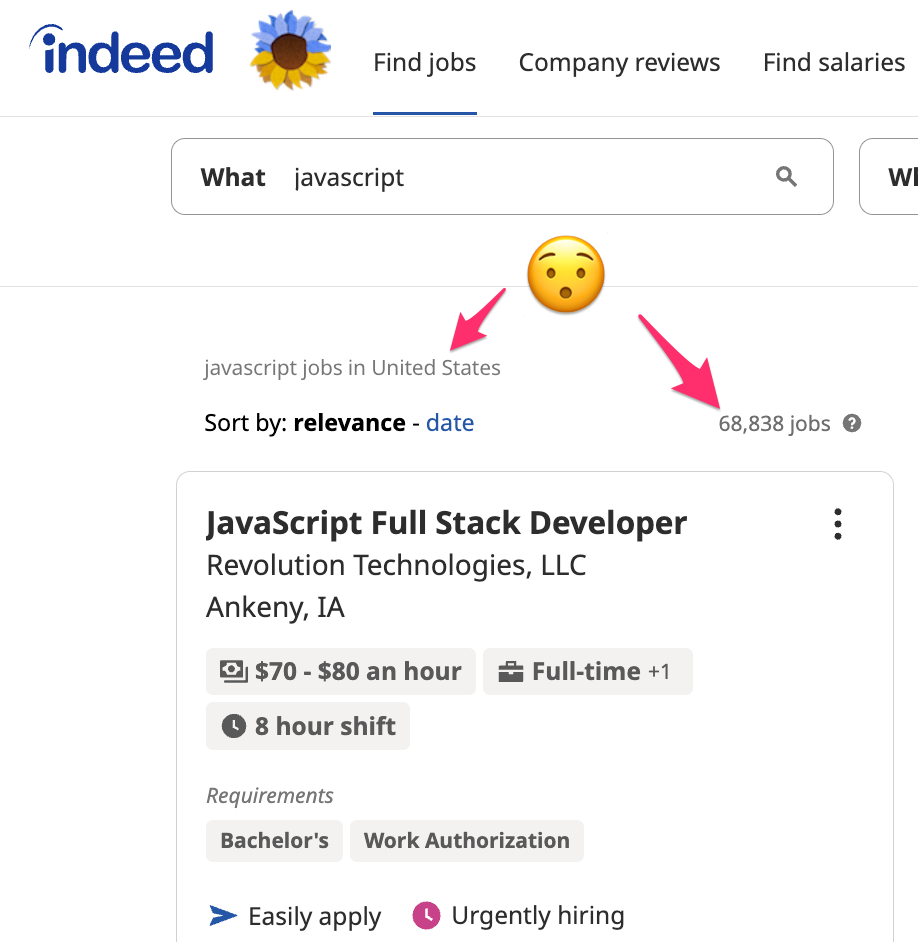Viewport: 918px width, 942px height.
Task: Go to Company reviews
Action: click(x=619, y=62)
